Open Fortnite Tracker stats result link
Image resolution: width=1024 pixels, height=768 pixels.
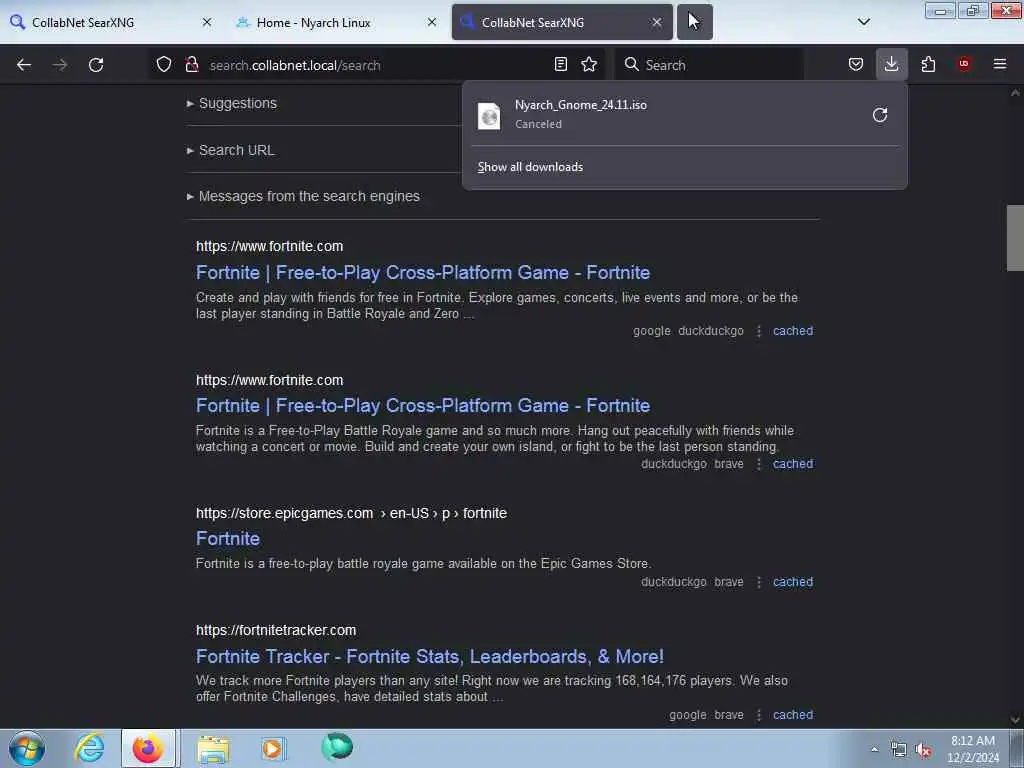(x=430, y=656)
